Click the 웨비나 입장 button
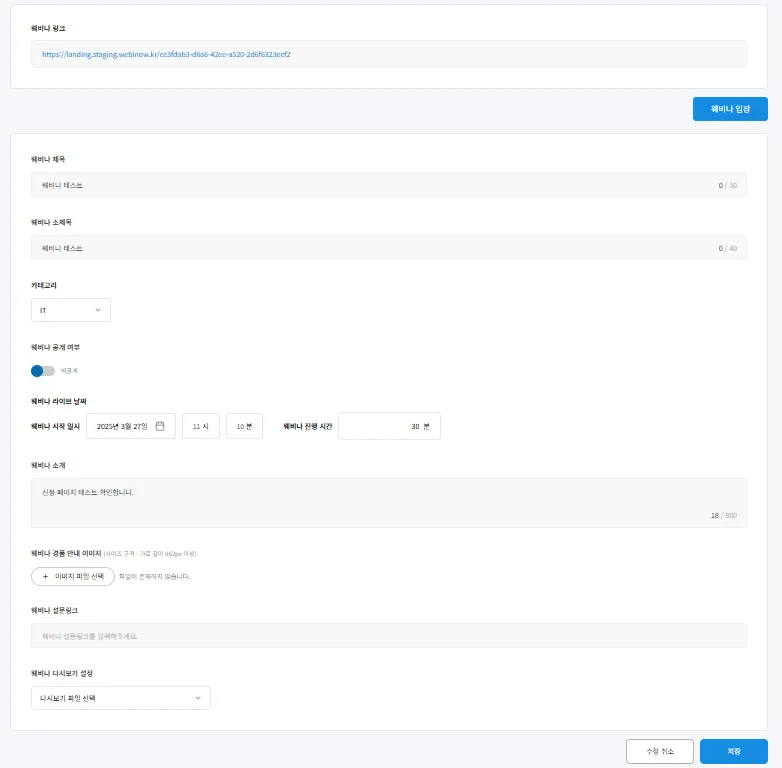The height and width of the screenshot is (768, 782). 729,109
